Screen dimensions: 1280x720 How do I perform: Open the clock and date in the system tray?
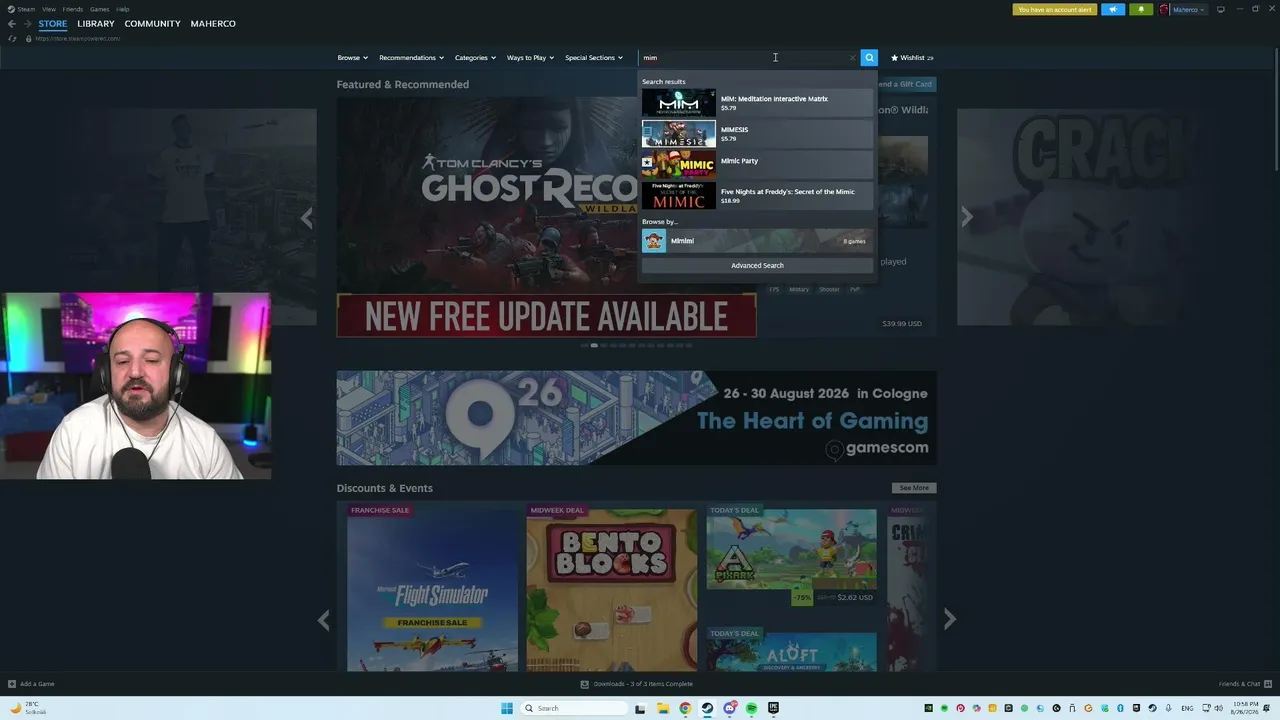coord(1246,709)
